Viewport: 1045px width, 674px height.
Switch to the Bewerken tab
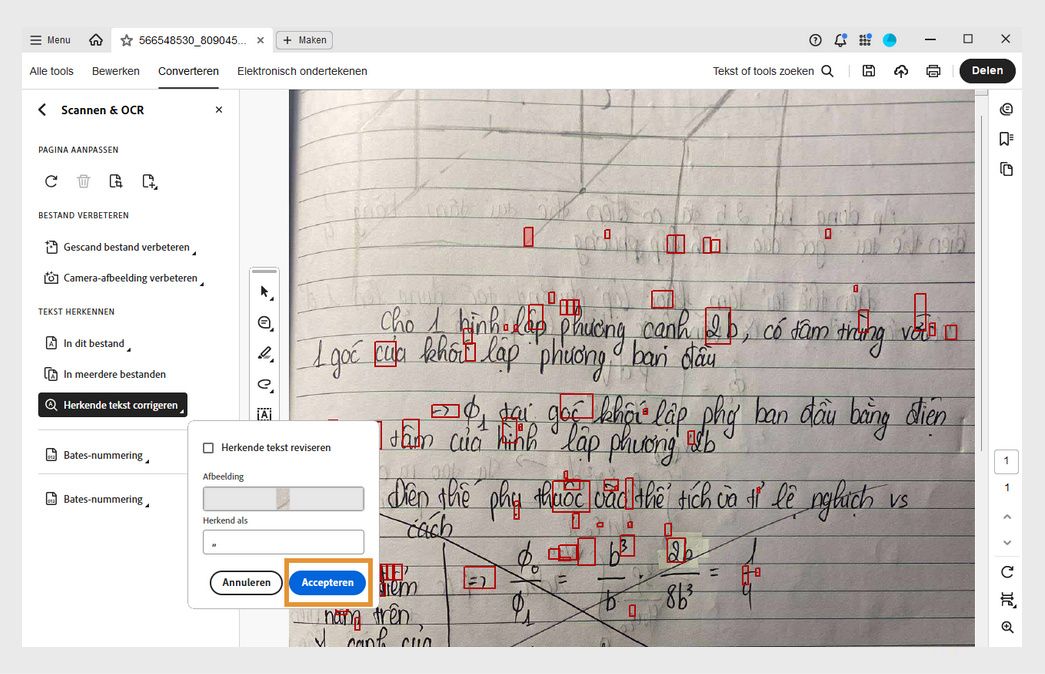coord(115,71)
